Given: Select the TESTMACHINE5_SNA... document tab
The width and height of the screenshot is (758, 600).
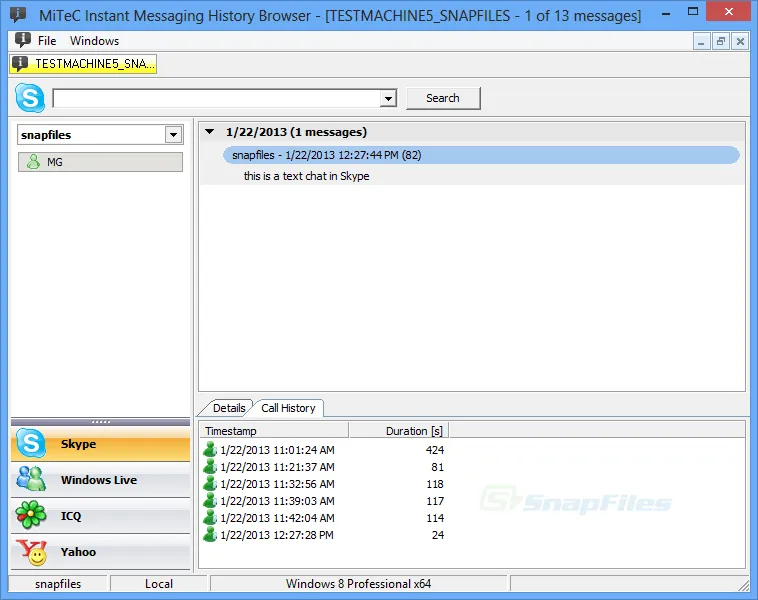Looking at the screenshot, I should pos(83,64).
